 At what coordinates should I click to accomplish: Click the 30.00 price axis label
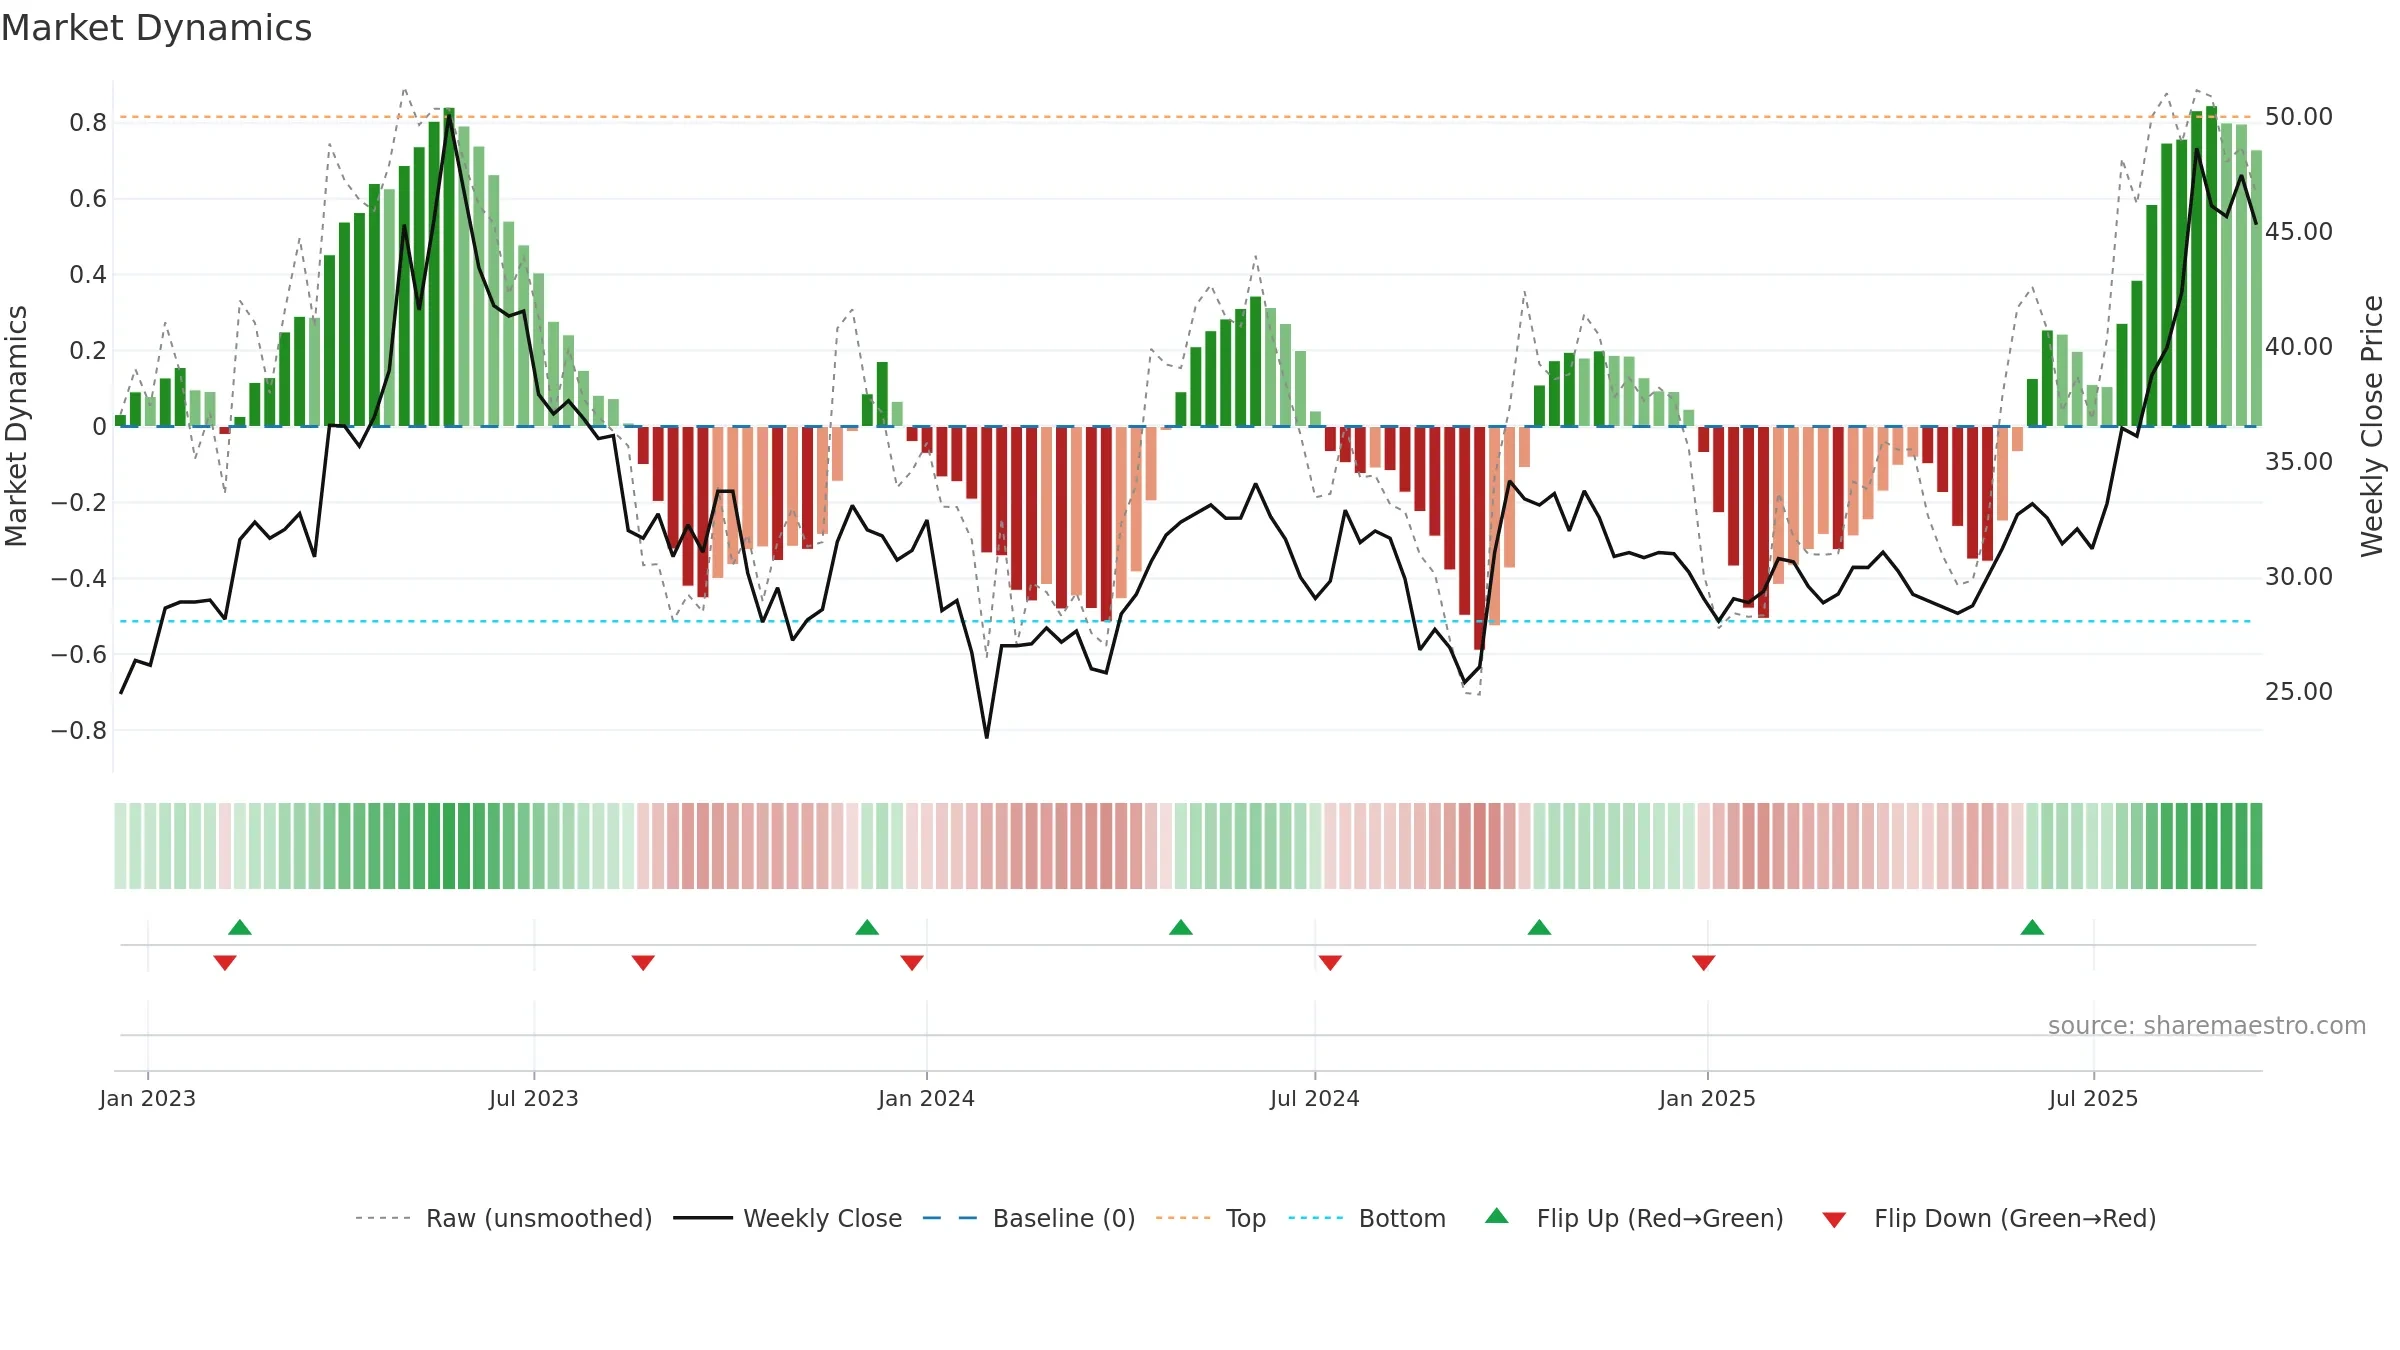[x=2299, y=577]
